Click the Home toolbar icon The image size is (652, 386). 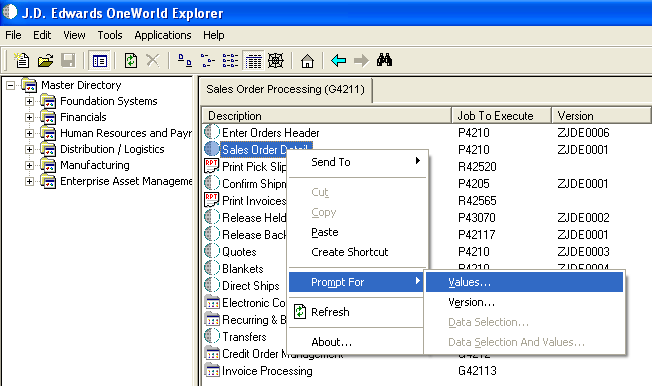[307, 61]
